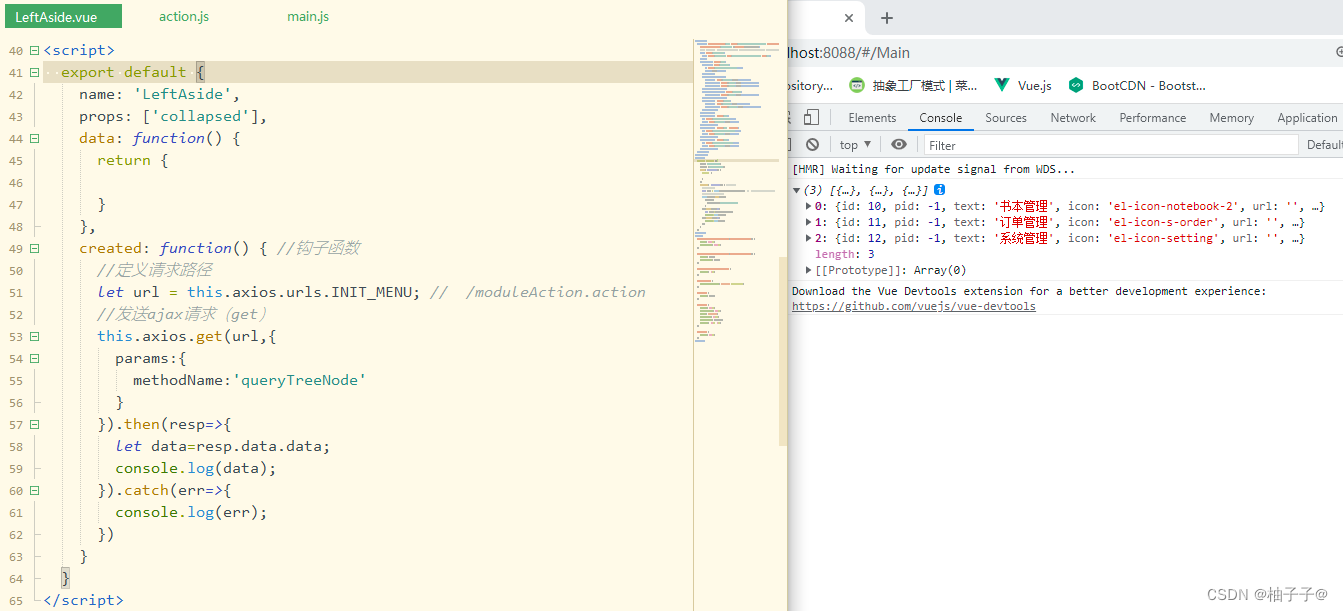Open the BootCDN bookmark

(1137, 86)
